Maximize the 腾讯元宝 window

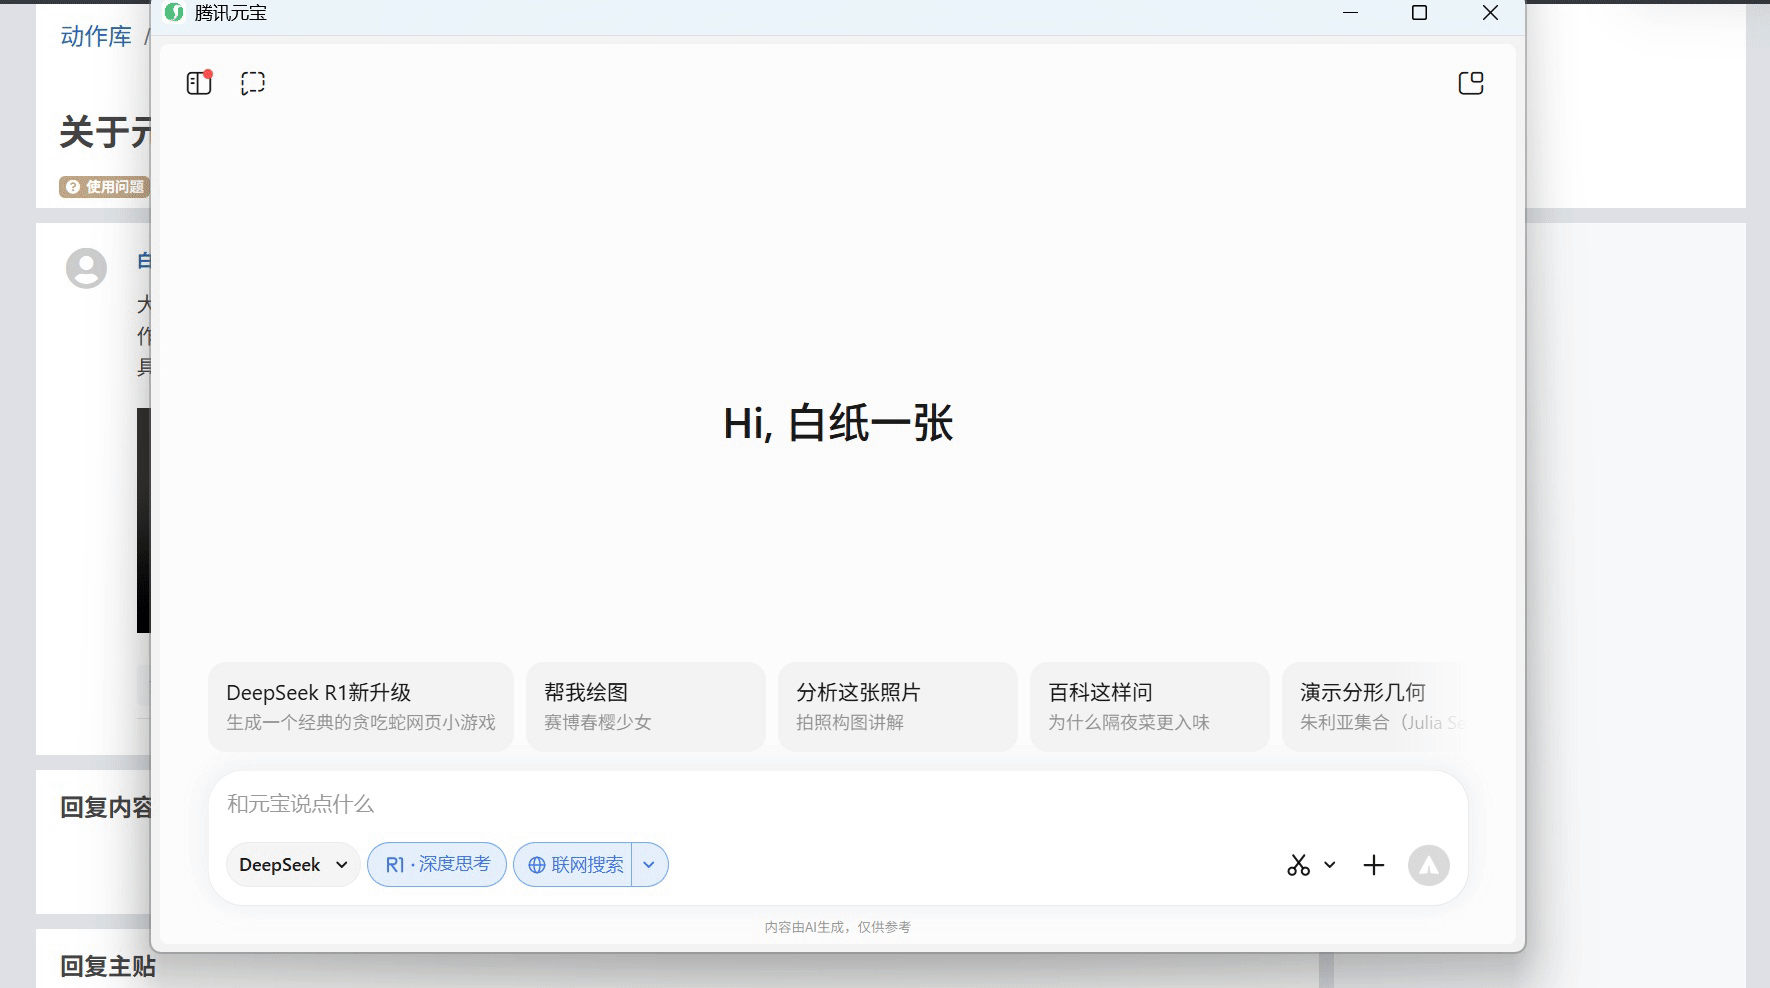[x=1419, y=13]
